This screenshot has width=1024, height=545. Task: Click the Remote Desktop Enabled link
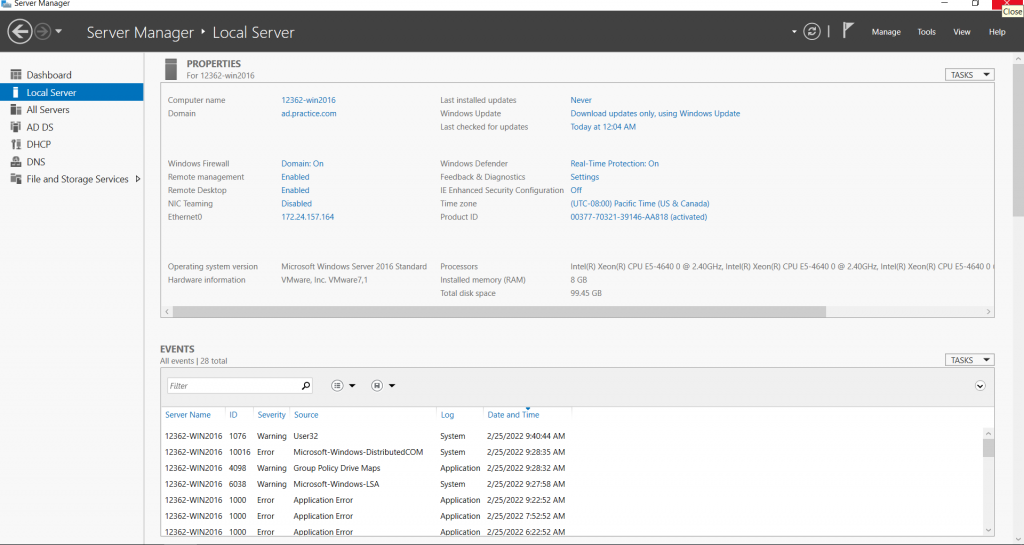coord(295,191)
